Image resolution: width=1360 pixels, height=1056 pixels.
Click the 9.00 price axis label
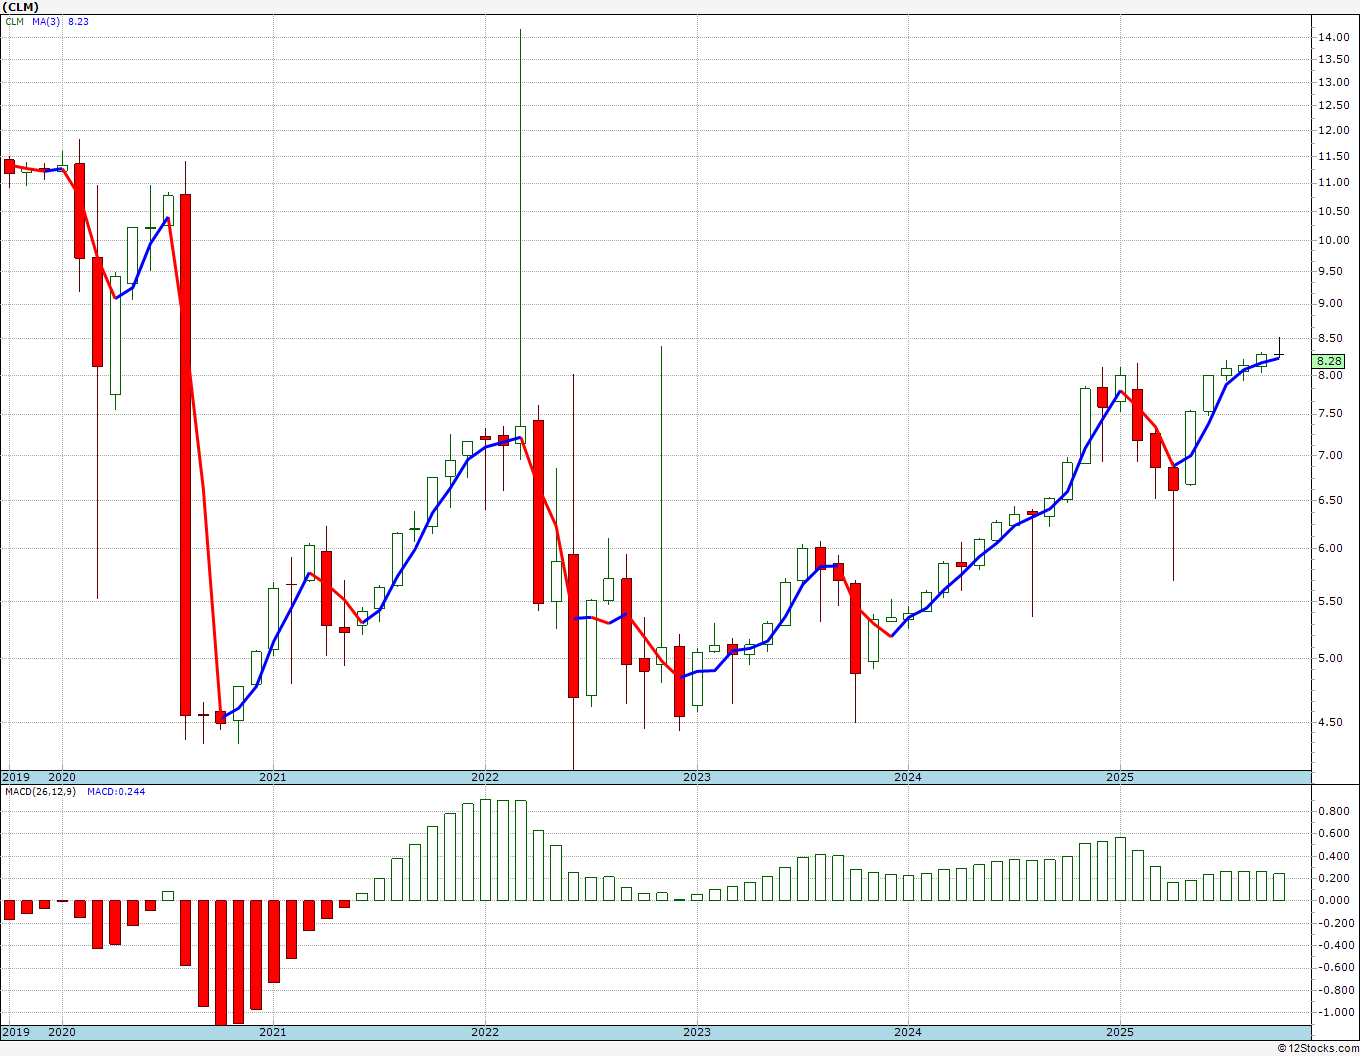(1331, 303)
